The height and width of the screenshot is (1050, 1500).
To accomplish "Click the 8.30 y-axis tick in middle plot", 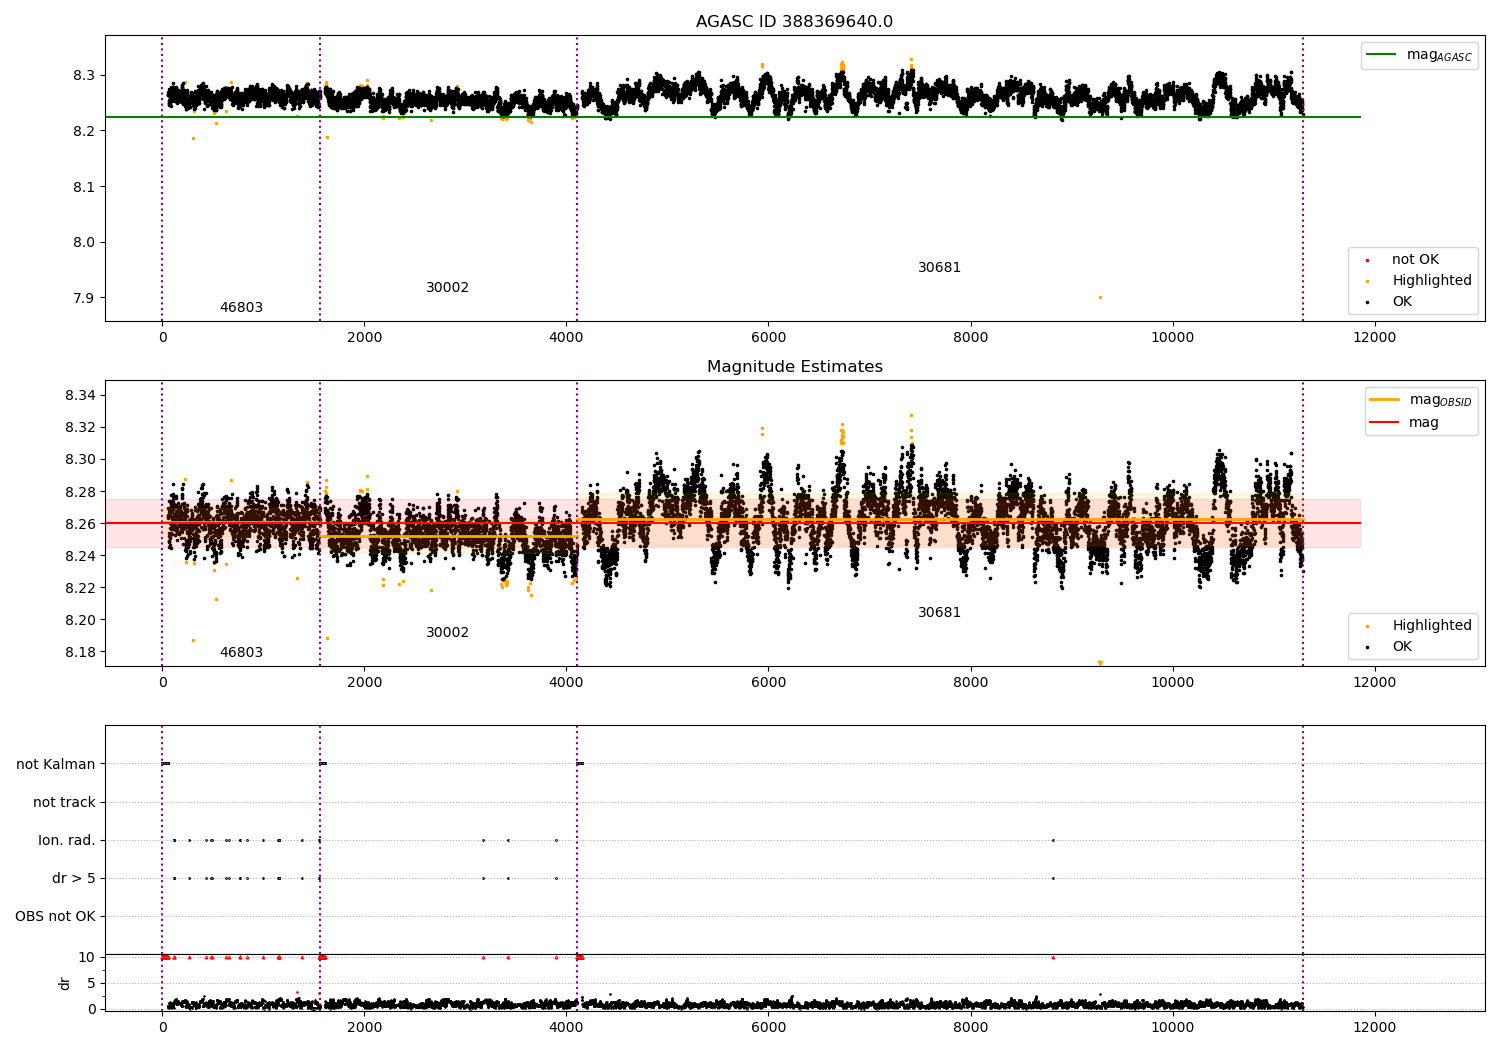I will (80, 460).
